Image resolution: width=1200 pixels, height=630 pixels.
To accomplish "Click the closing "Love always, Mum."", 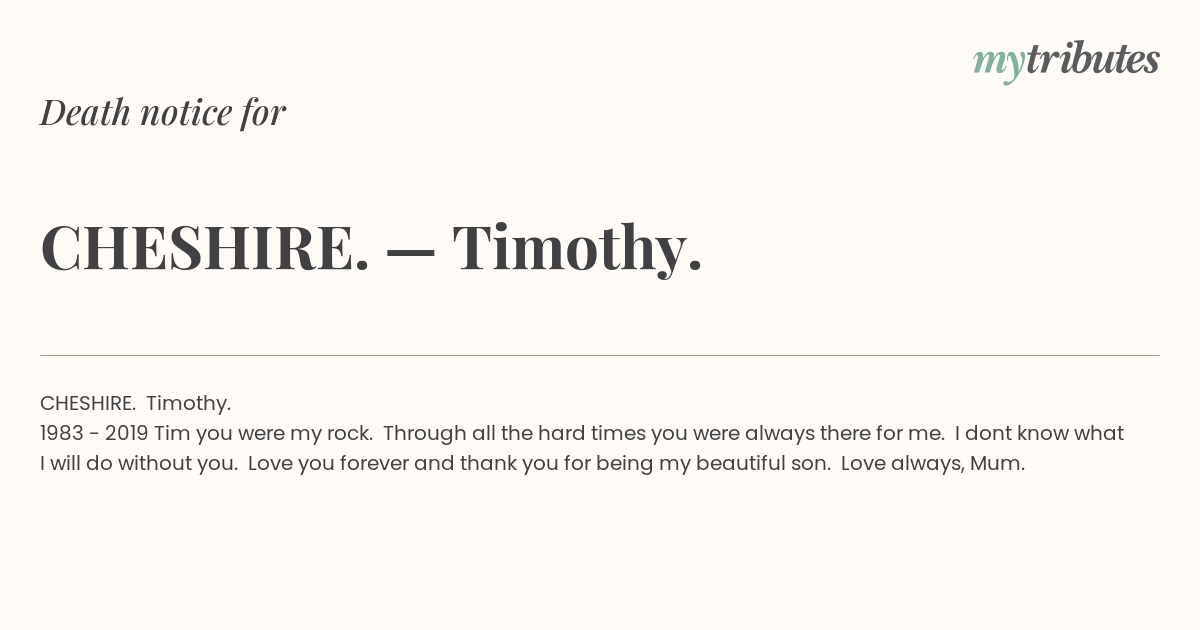I will tap(933, 464).
